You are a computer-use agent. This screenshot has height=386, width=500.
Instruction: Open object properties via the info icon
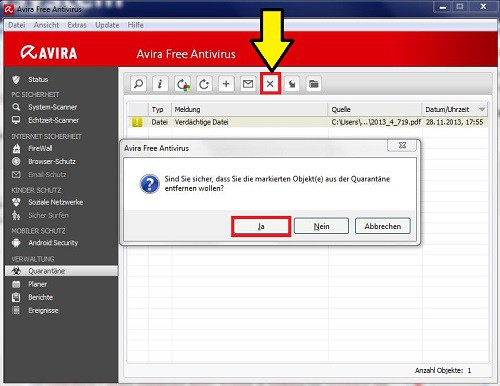pyautogui.click(x=160, y=84)
